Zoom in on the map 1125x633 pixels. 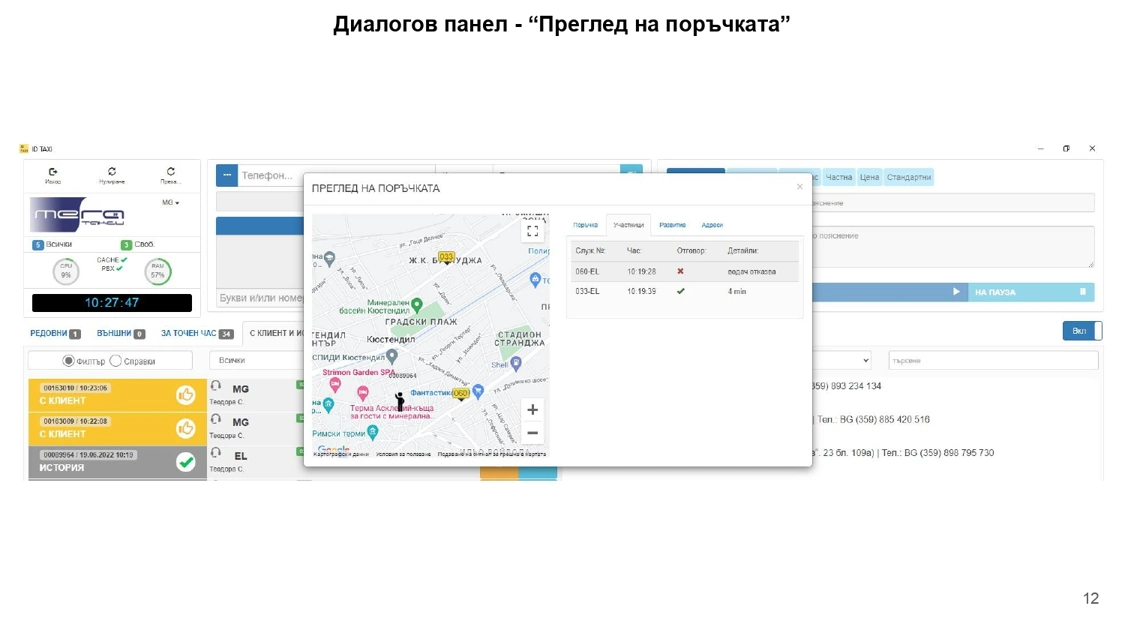(532, 409)
